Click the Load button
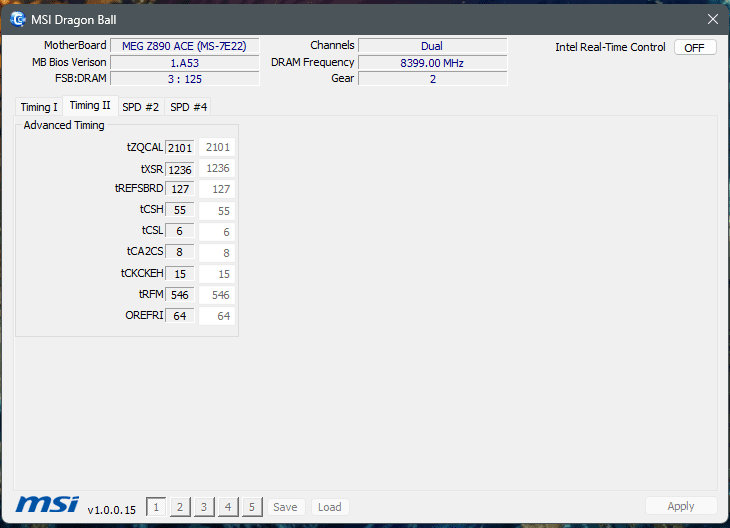Viewport: 730px width, 528px height. pos(330,507)
